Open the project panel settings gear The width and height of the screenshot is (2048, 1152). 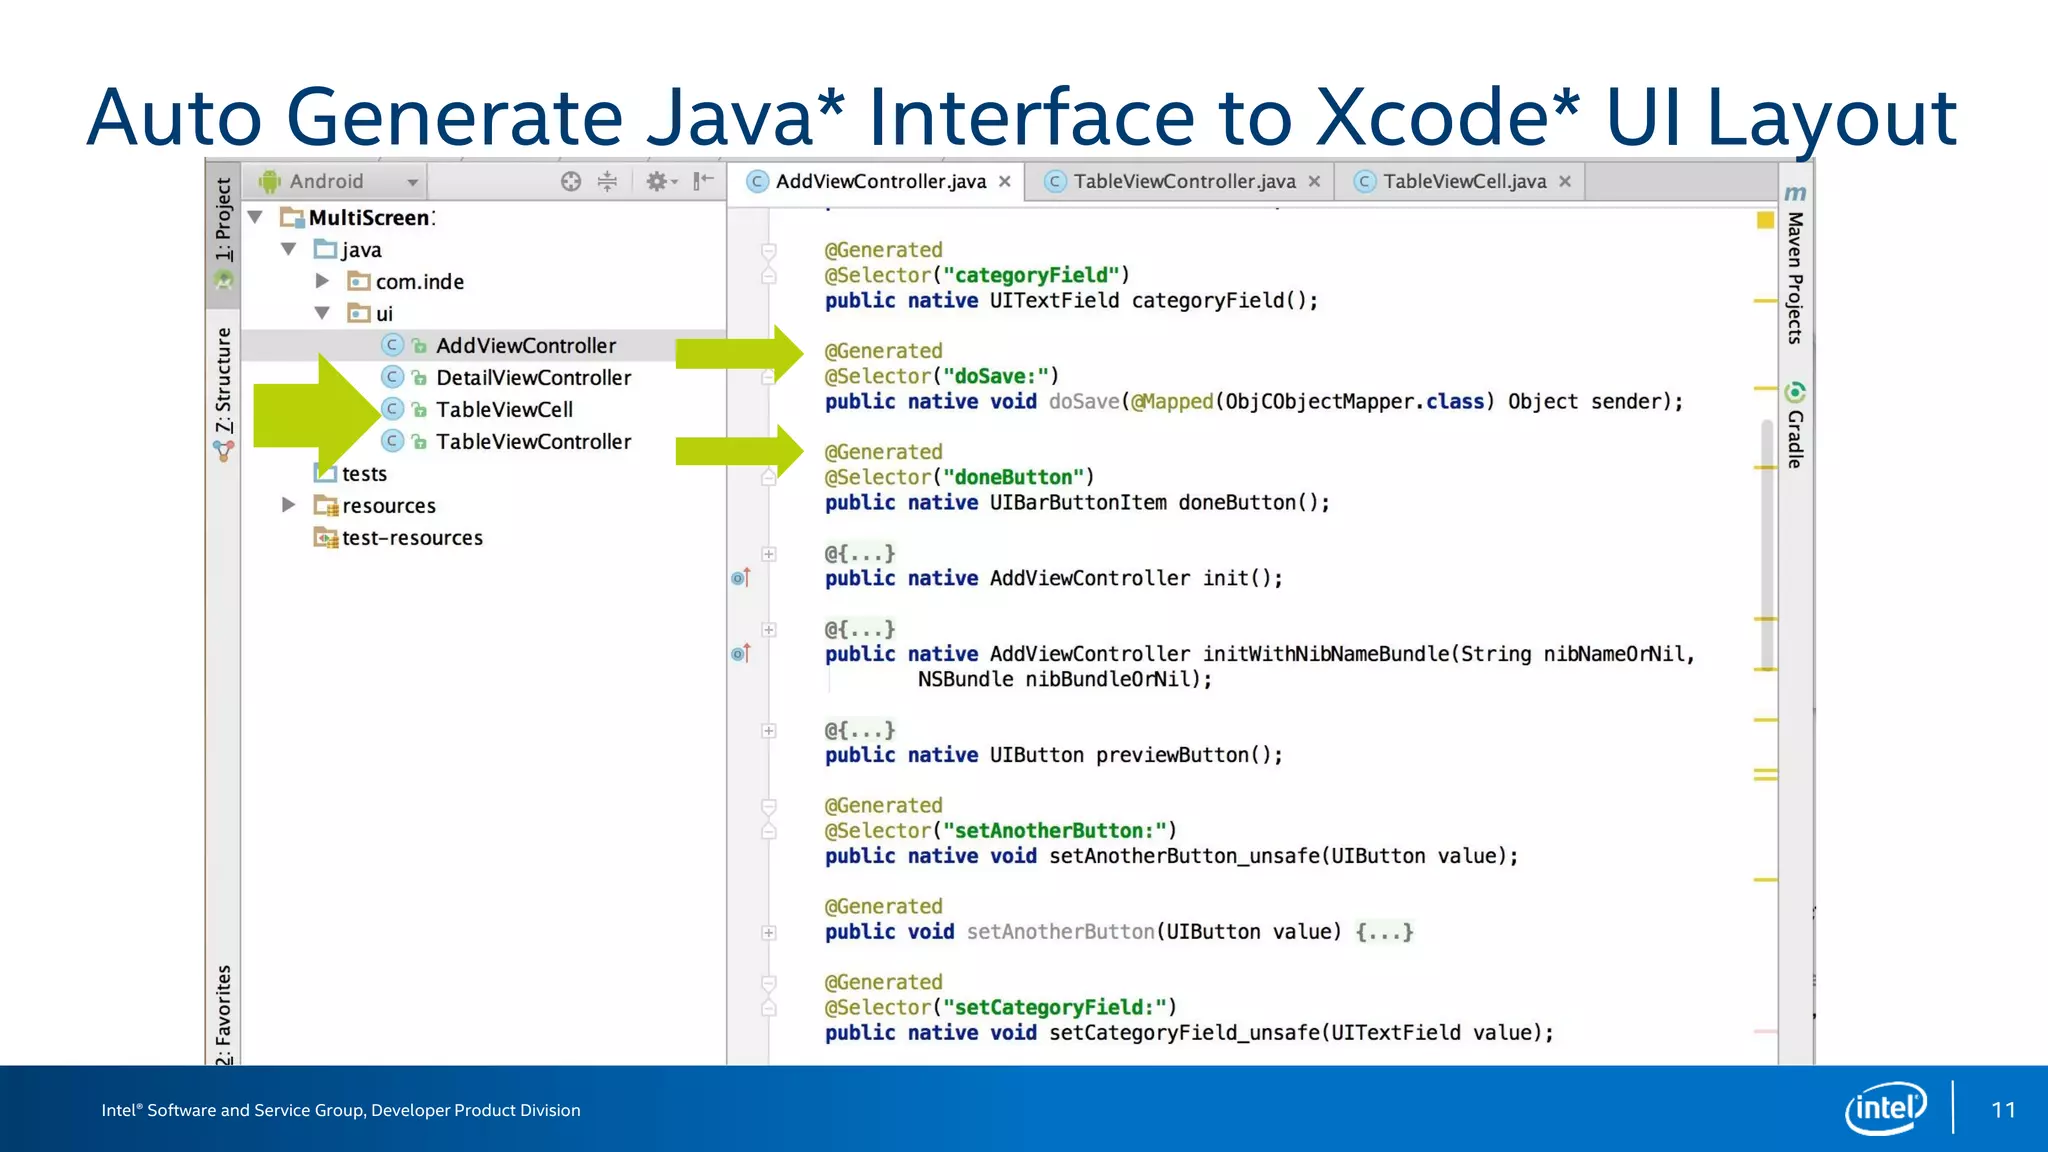(661, 181)
